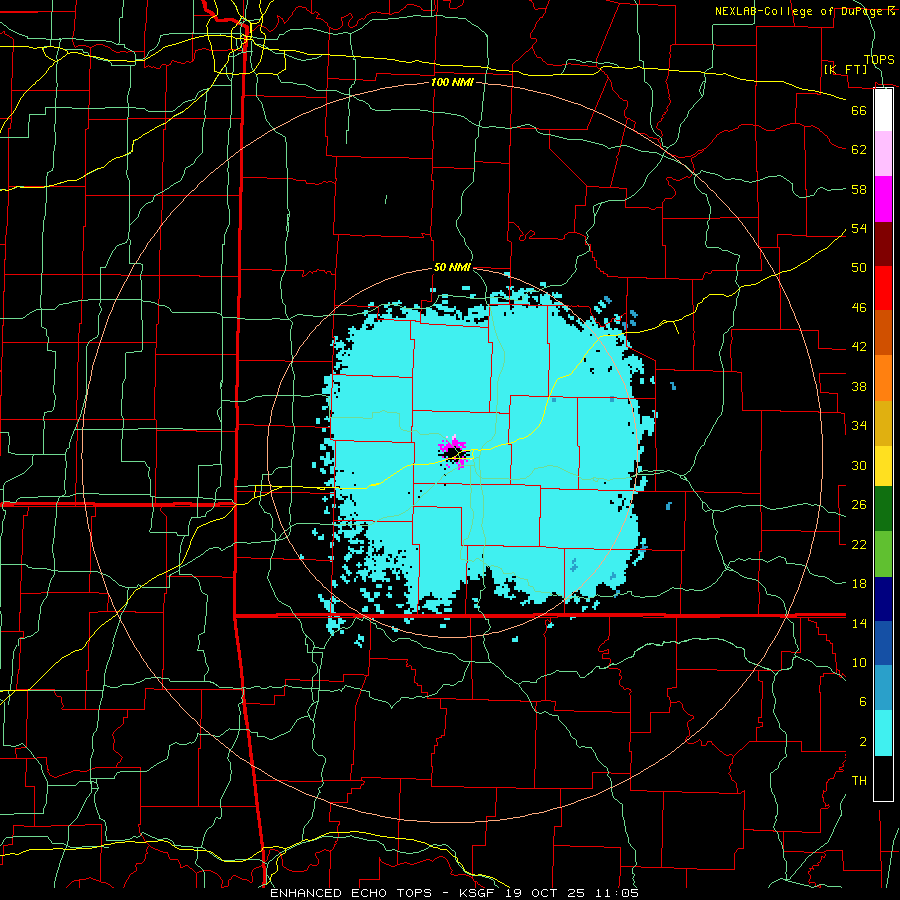Click the white swatch in the tops legend
Image resolution: width=900 pixels, height=900 pixels.
click(x=883, y=110)
